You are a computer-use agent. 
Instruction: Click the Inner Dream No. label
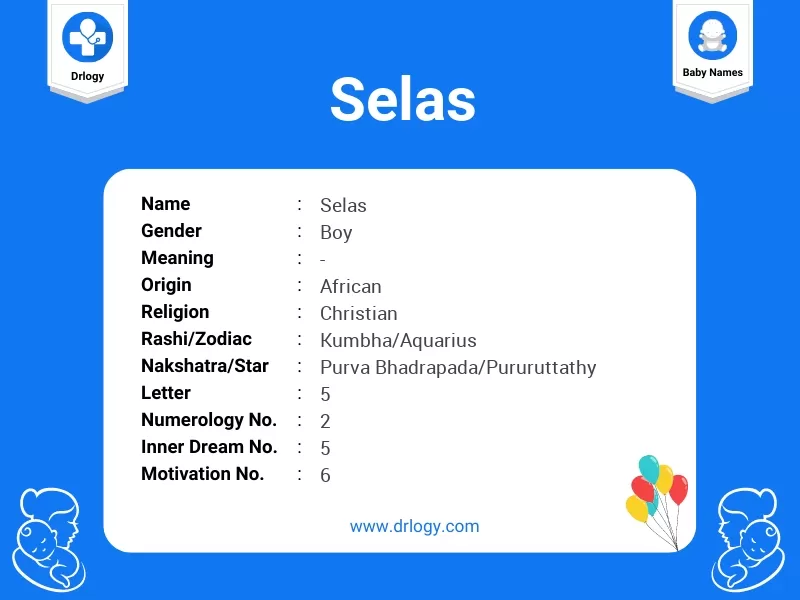coord(208,447)
